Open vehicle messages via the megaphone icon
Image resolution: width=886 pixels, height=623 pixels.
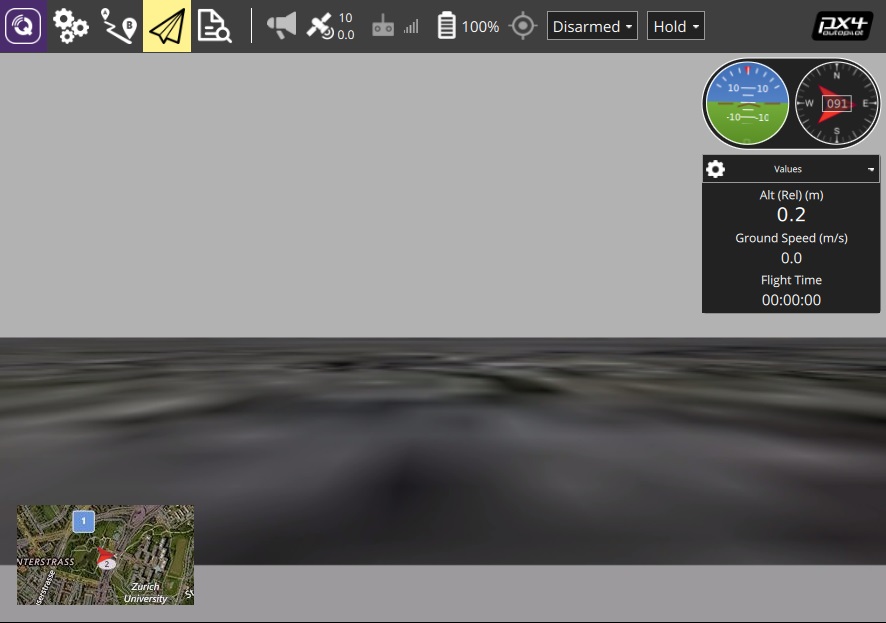click(x=281, y=25)
